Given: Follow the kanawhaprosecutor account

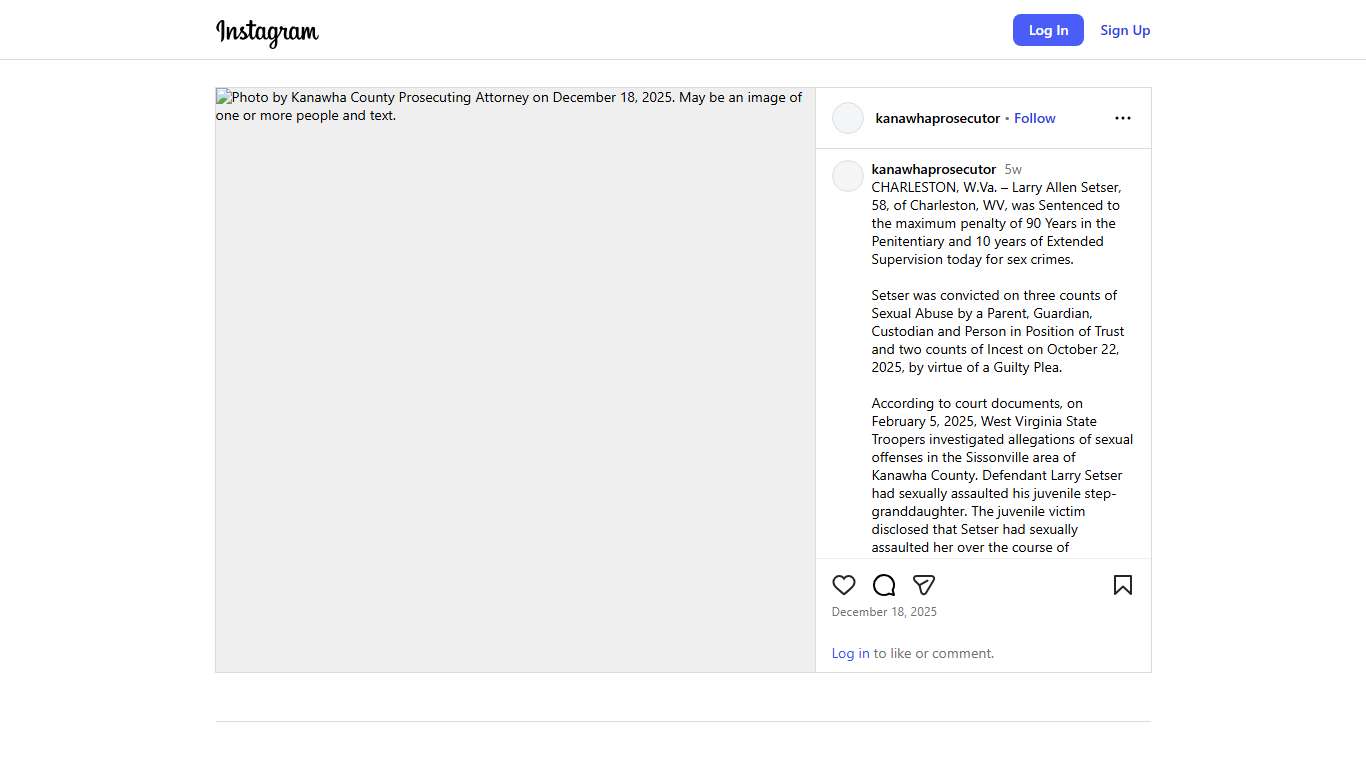Looking at the screenshot, I should (1034, 118).
